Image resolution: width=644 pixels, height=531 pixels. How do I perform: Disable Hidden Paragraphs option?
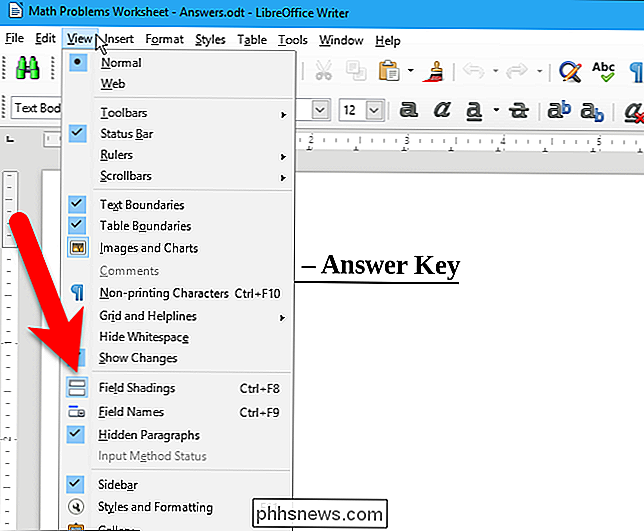coord(149,435)
